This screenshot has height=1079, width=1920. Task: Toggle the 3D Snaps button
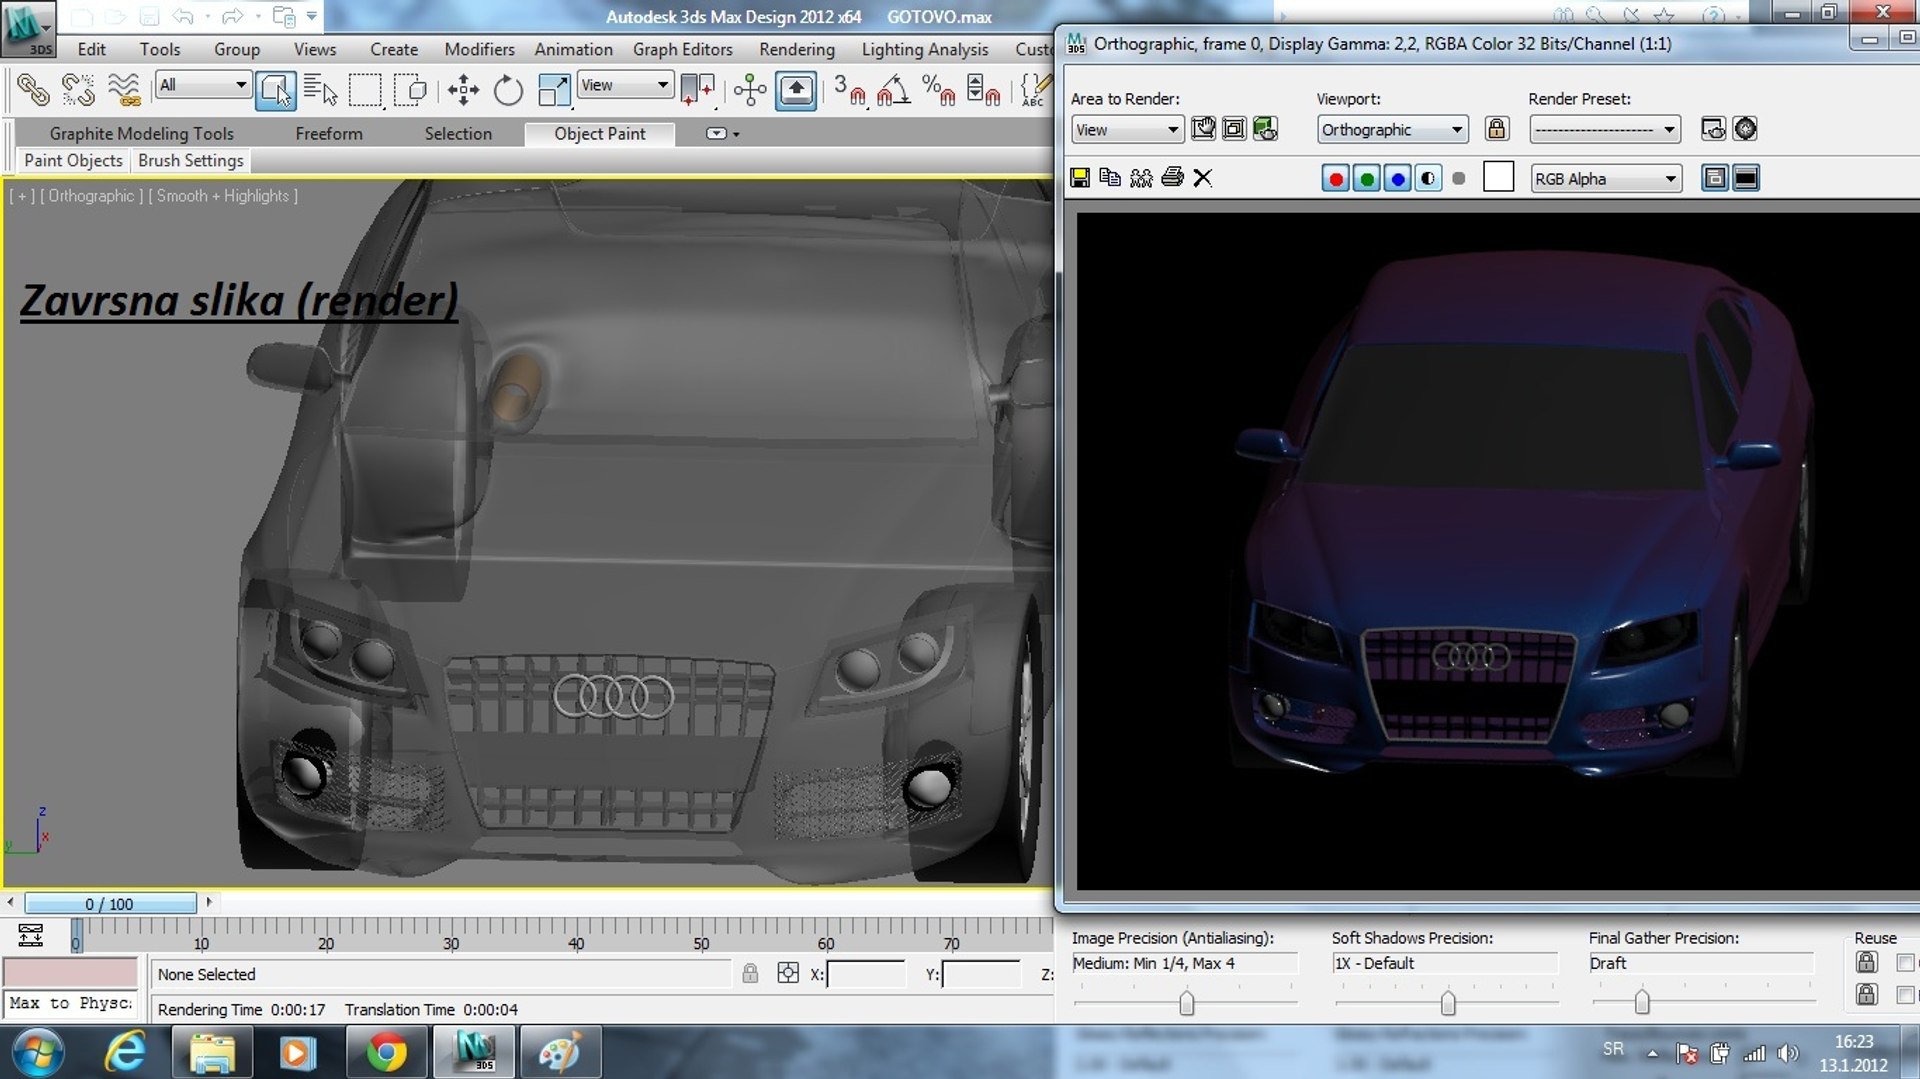coord(849,90)
